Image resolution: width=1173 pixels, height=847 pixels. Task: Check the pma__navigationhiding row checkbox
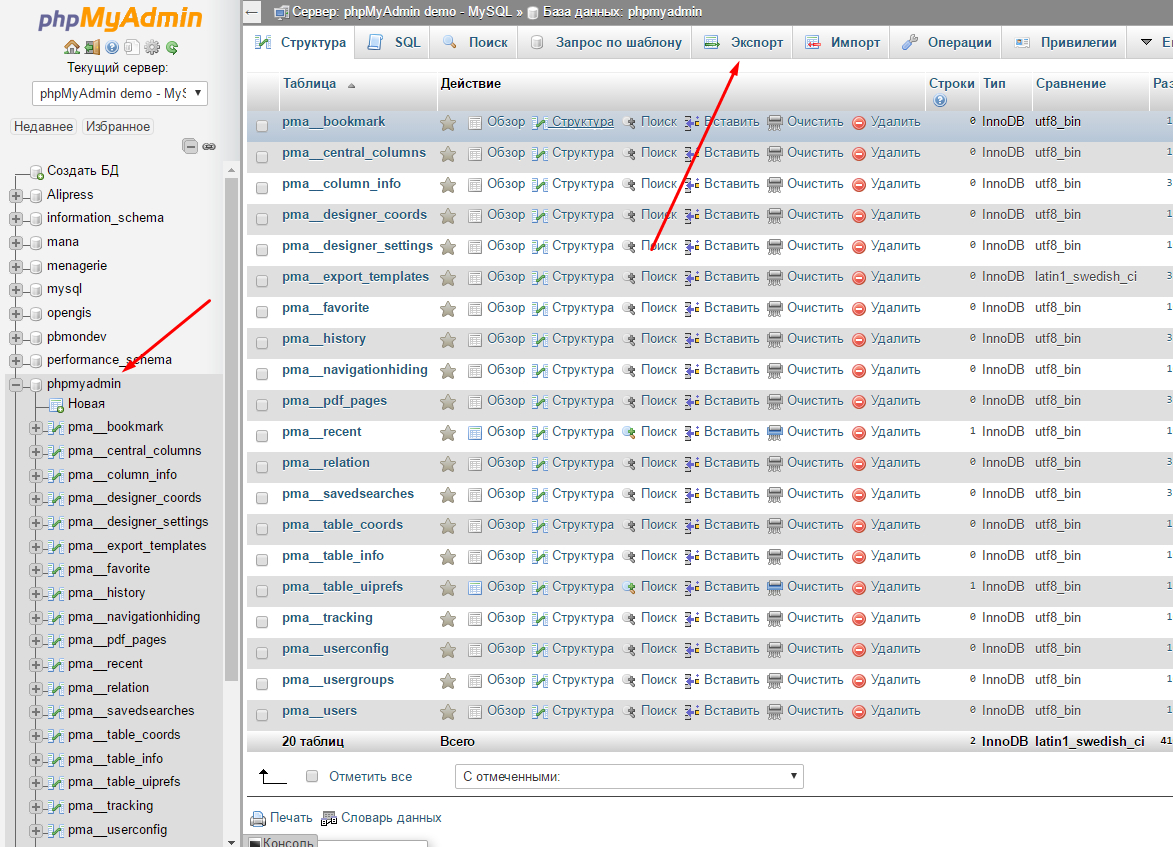coord(262,373)
